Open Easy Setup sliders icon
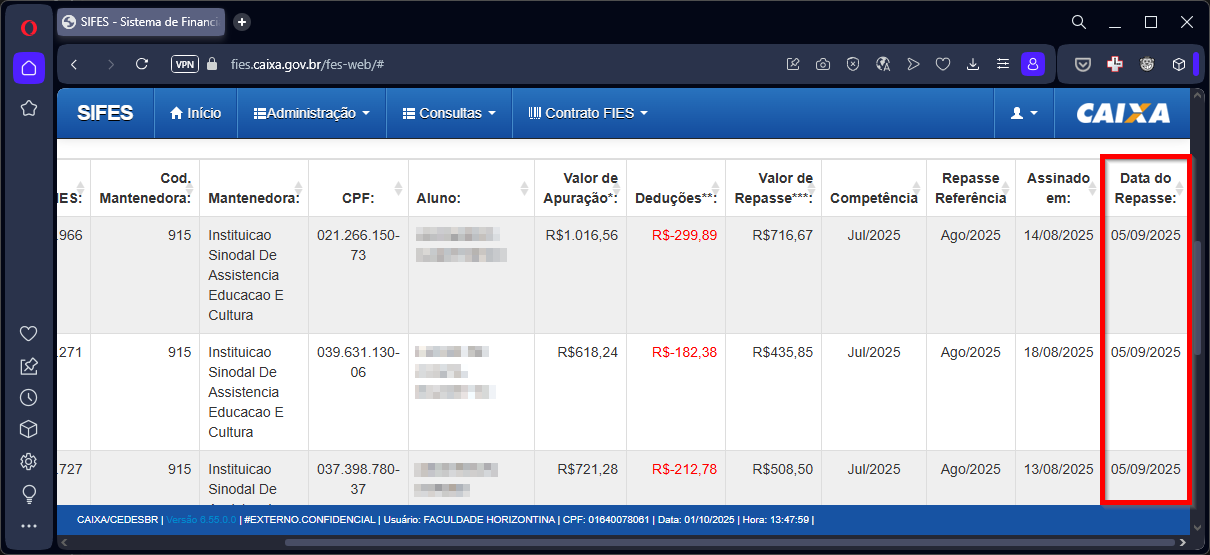The image size is (1210, 555). (1002, 64)
